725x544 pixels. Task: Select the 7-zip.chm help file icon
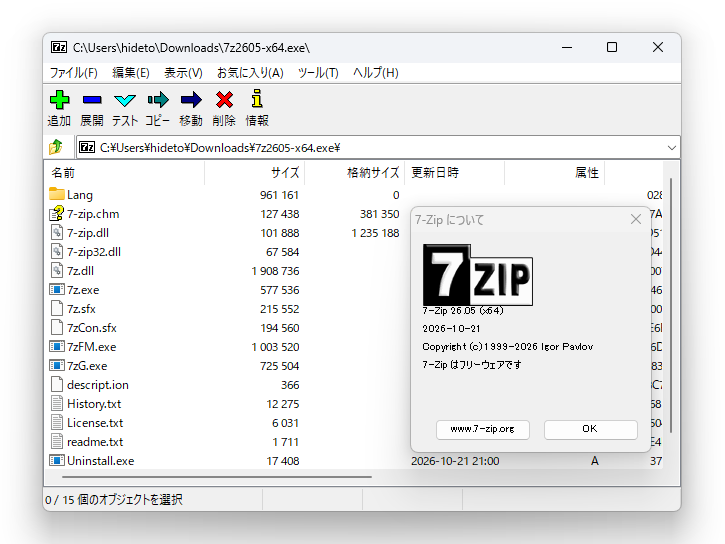[56, 213]
